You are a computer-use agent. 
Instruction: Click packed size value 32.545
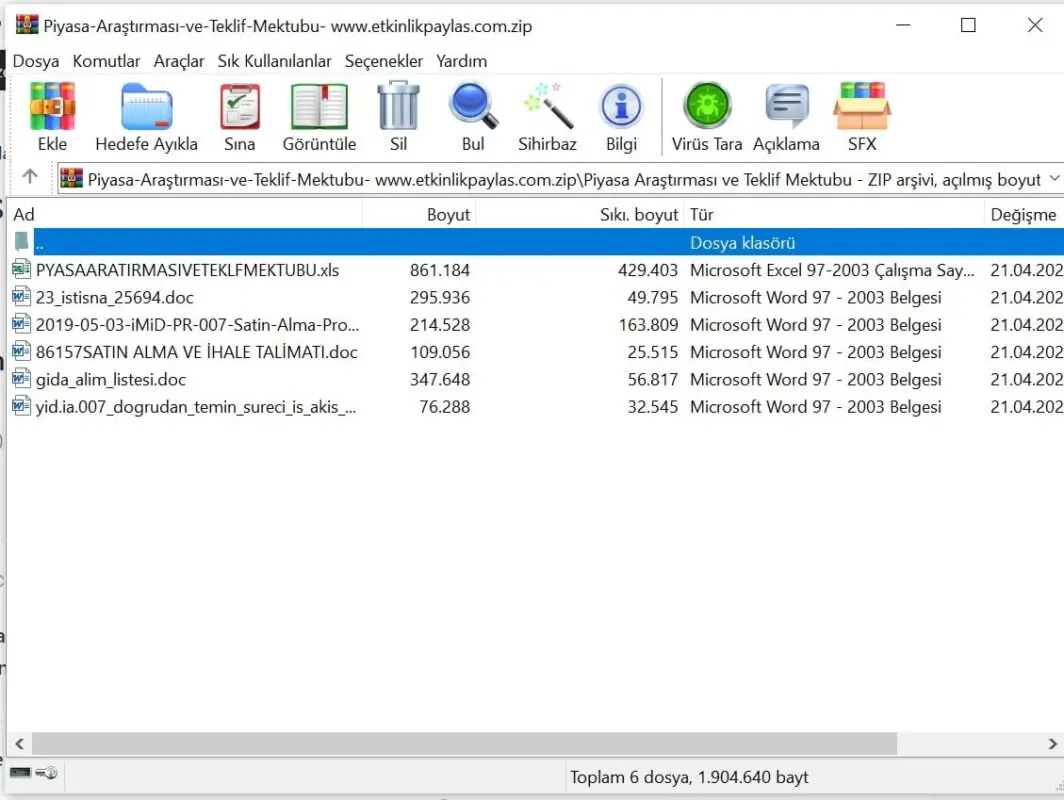(x=653, y=406)
